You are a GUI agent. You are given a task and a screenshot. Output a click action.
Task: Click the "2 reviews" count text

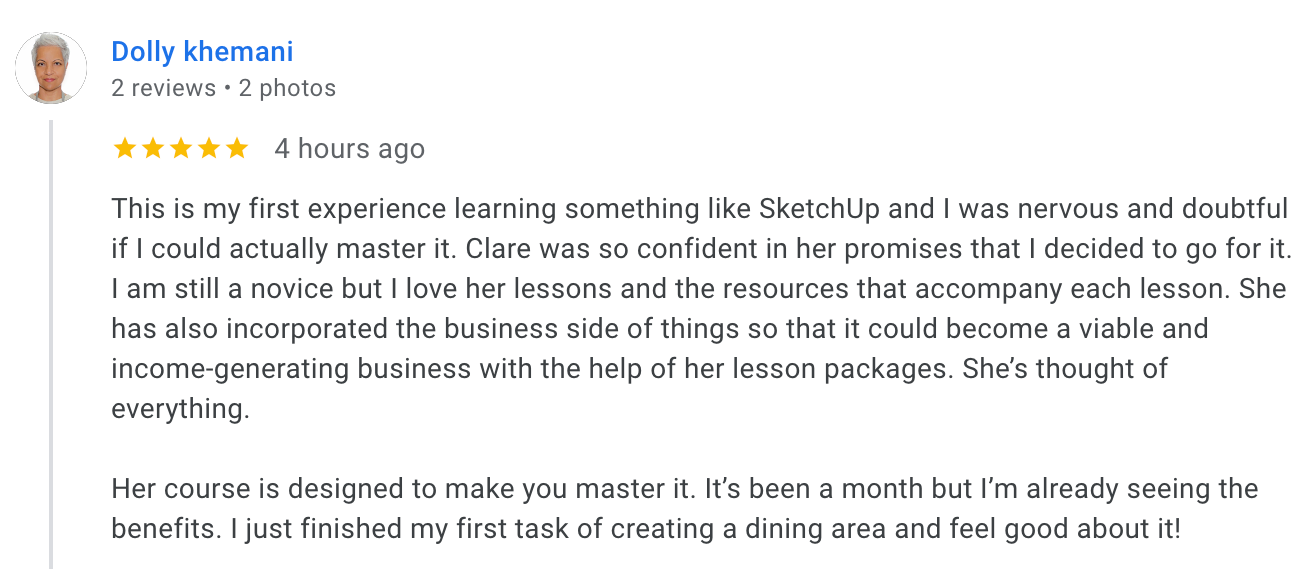(x=163, y=88)
